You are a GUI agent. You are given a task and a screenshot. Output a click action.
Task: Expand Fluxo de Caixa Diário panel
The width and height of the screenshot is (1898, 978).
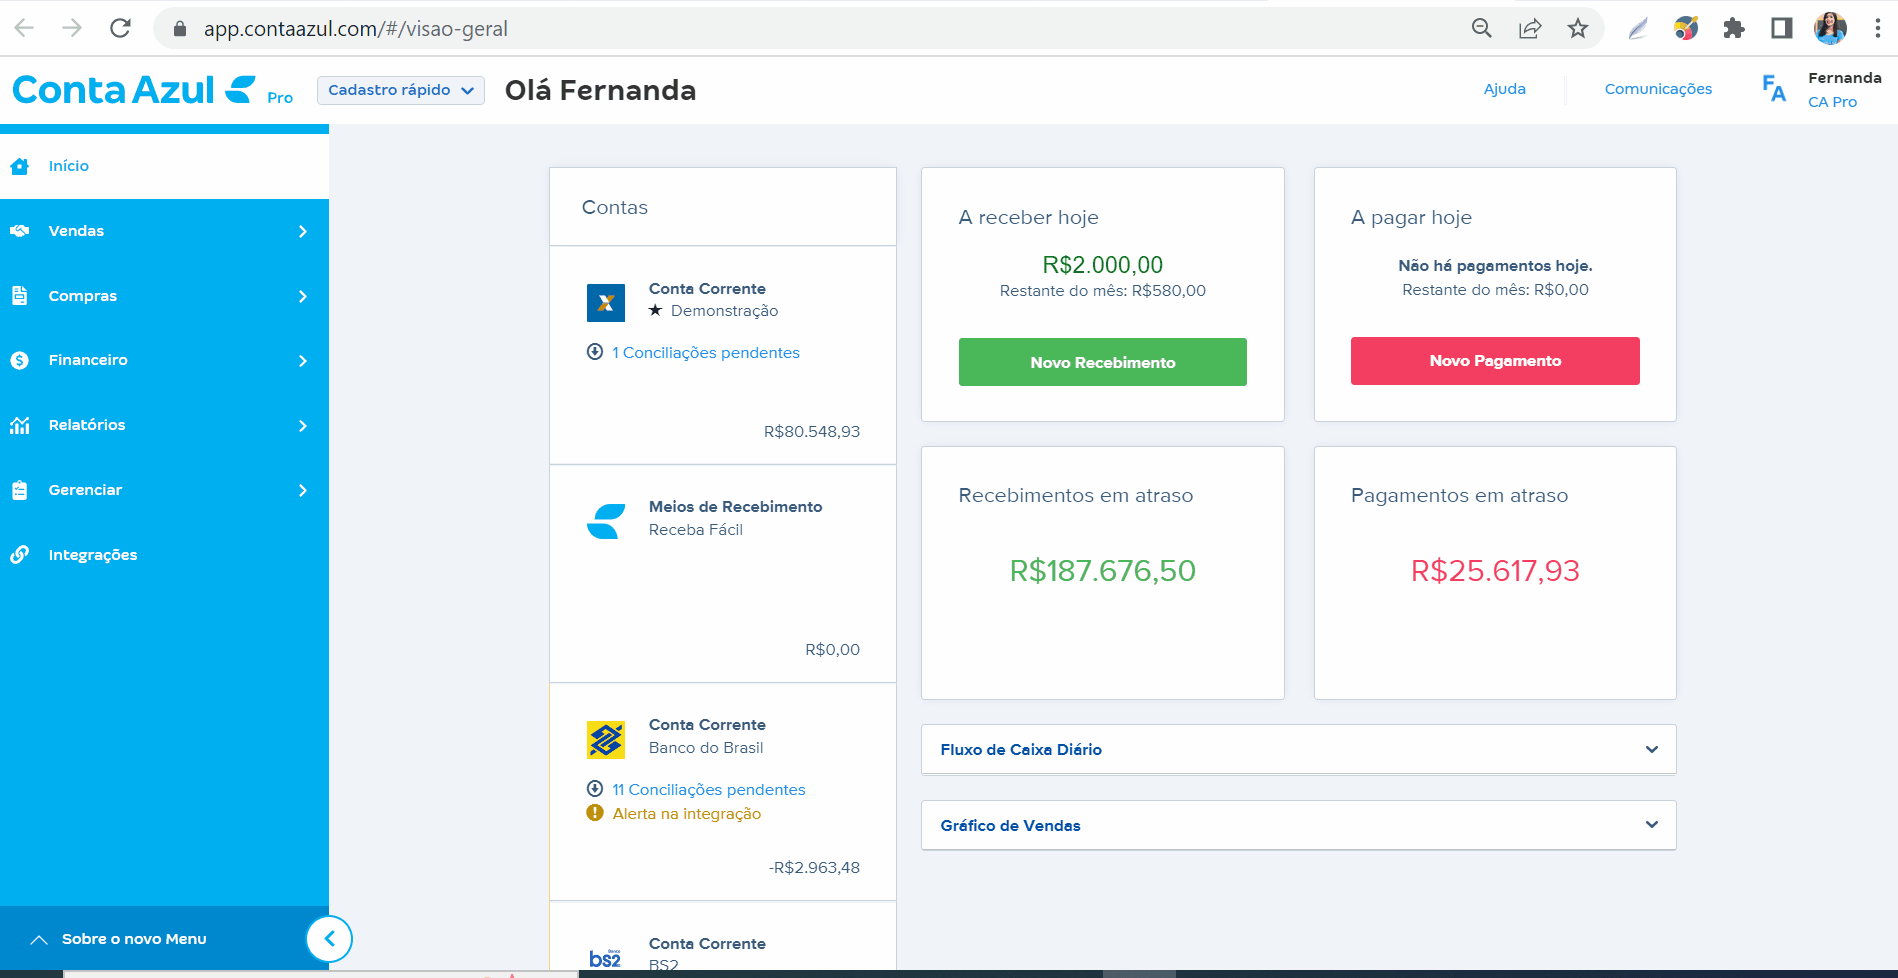click(1298, 749)
